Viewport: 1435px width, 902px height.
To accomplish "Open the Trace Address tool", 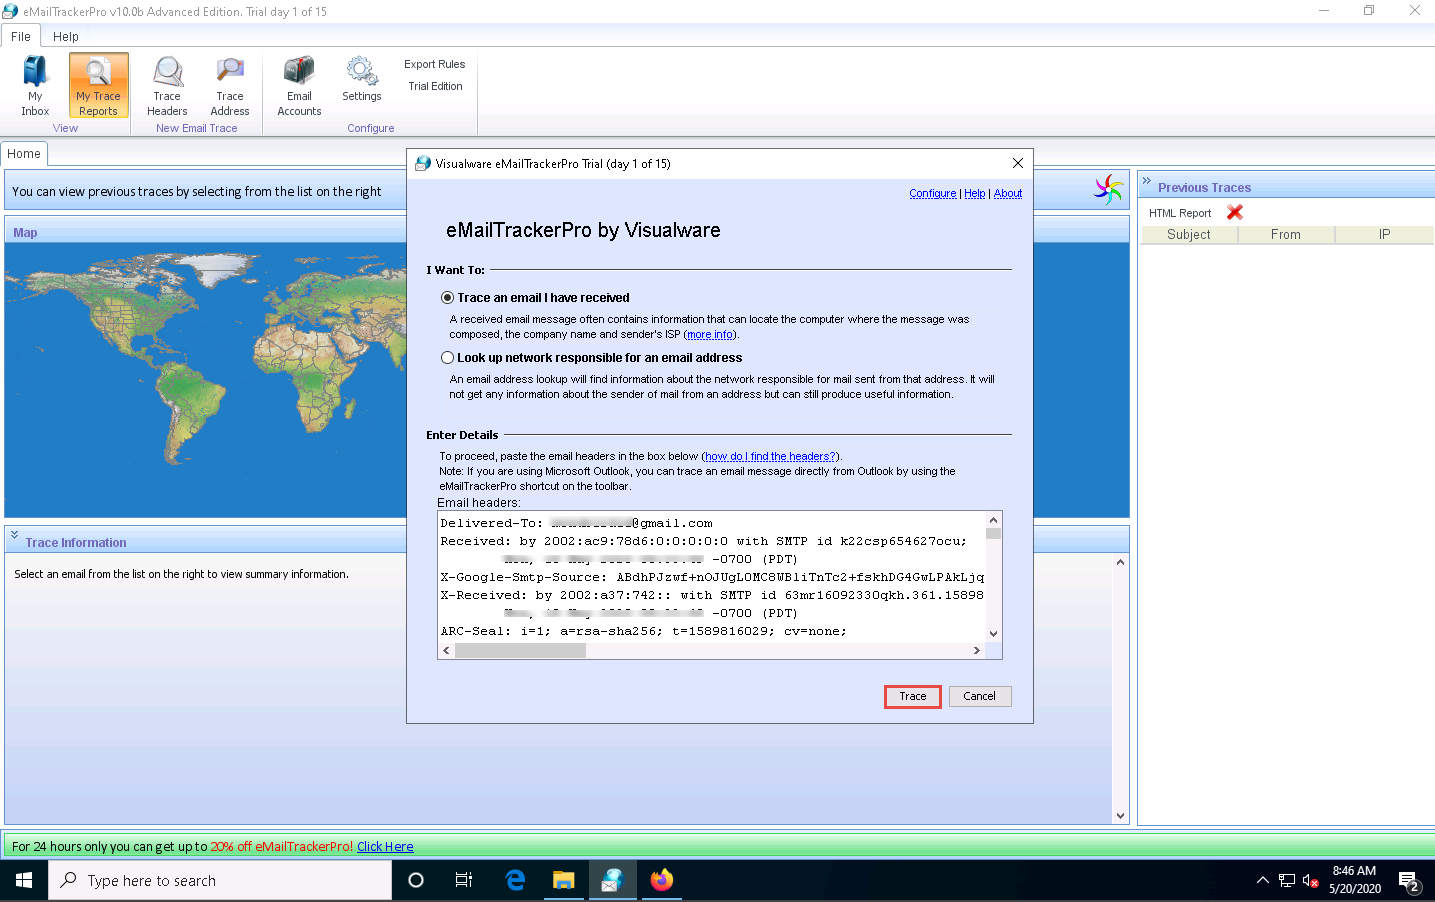I will coord(230,86).
